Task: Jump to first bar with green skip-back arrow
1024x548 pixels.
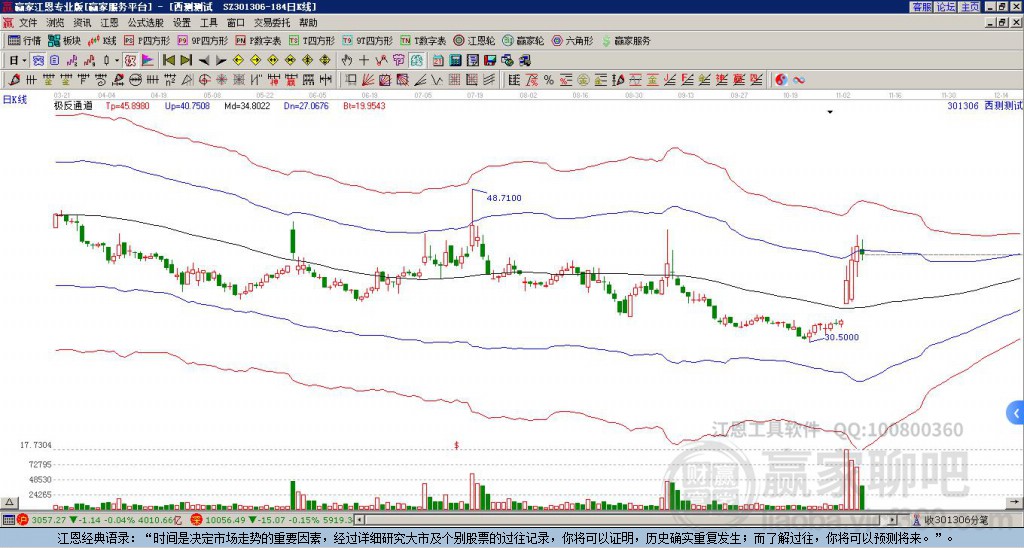Action: pyautogui.click(x=168, y=61)
